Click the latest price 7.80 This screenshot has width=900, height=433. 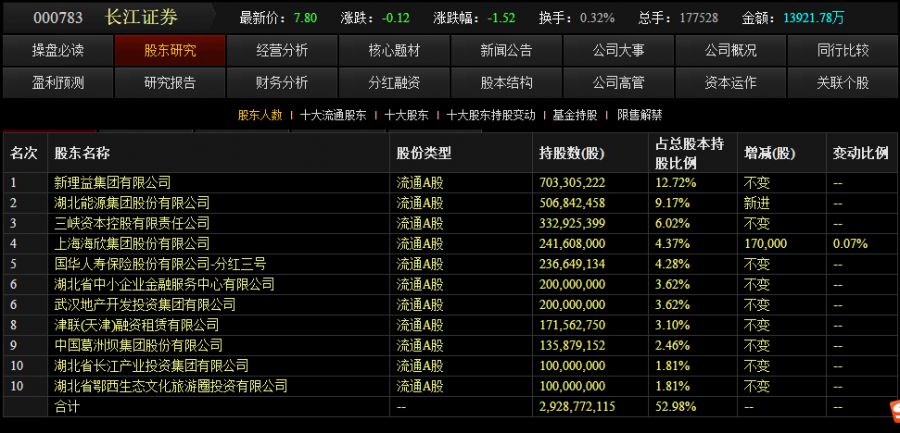[x=305, y=18]
